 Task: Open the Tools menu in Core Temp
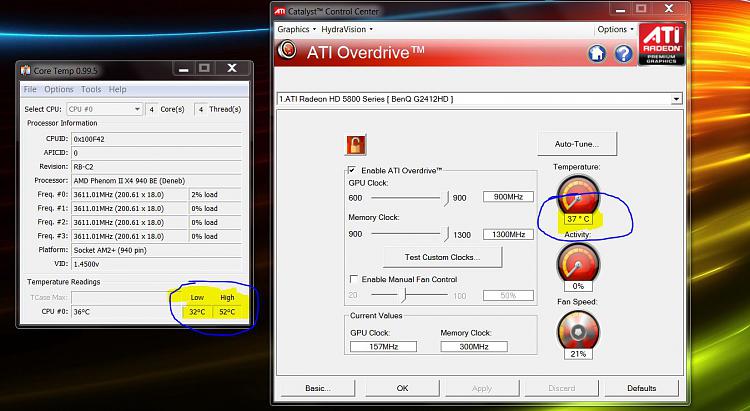pos(91,89)
